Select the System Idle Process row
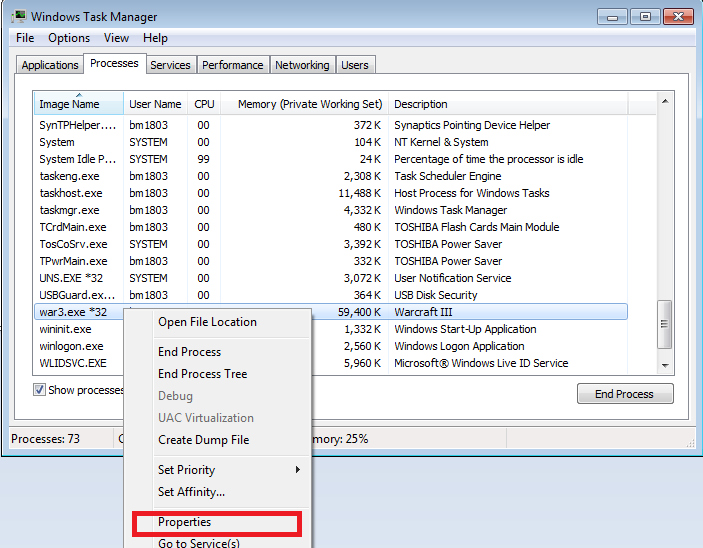 click(331, 159)
